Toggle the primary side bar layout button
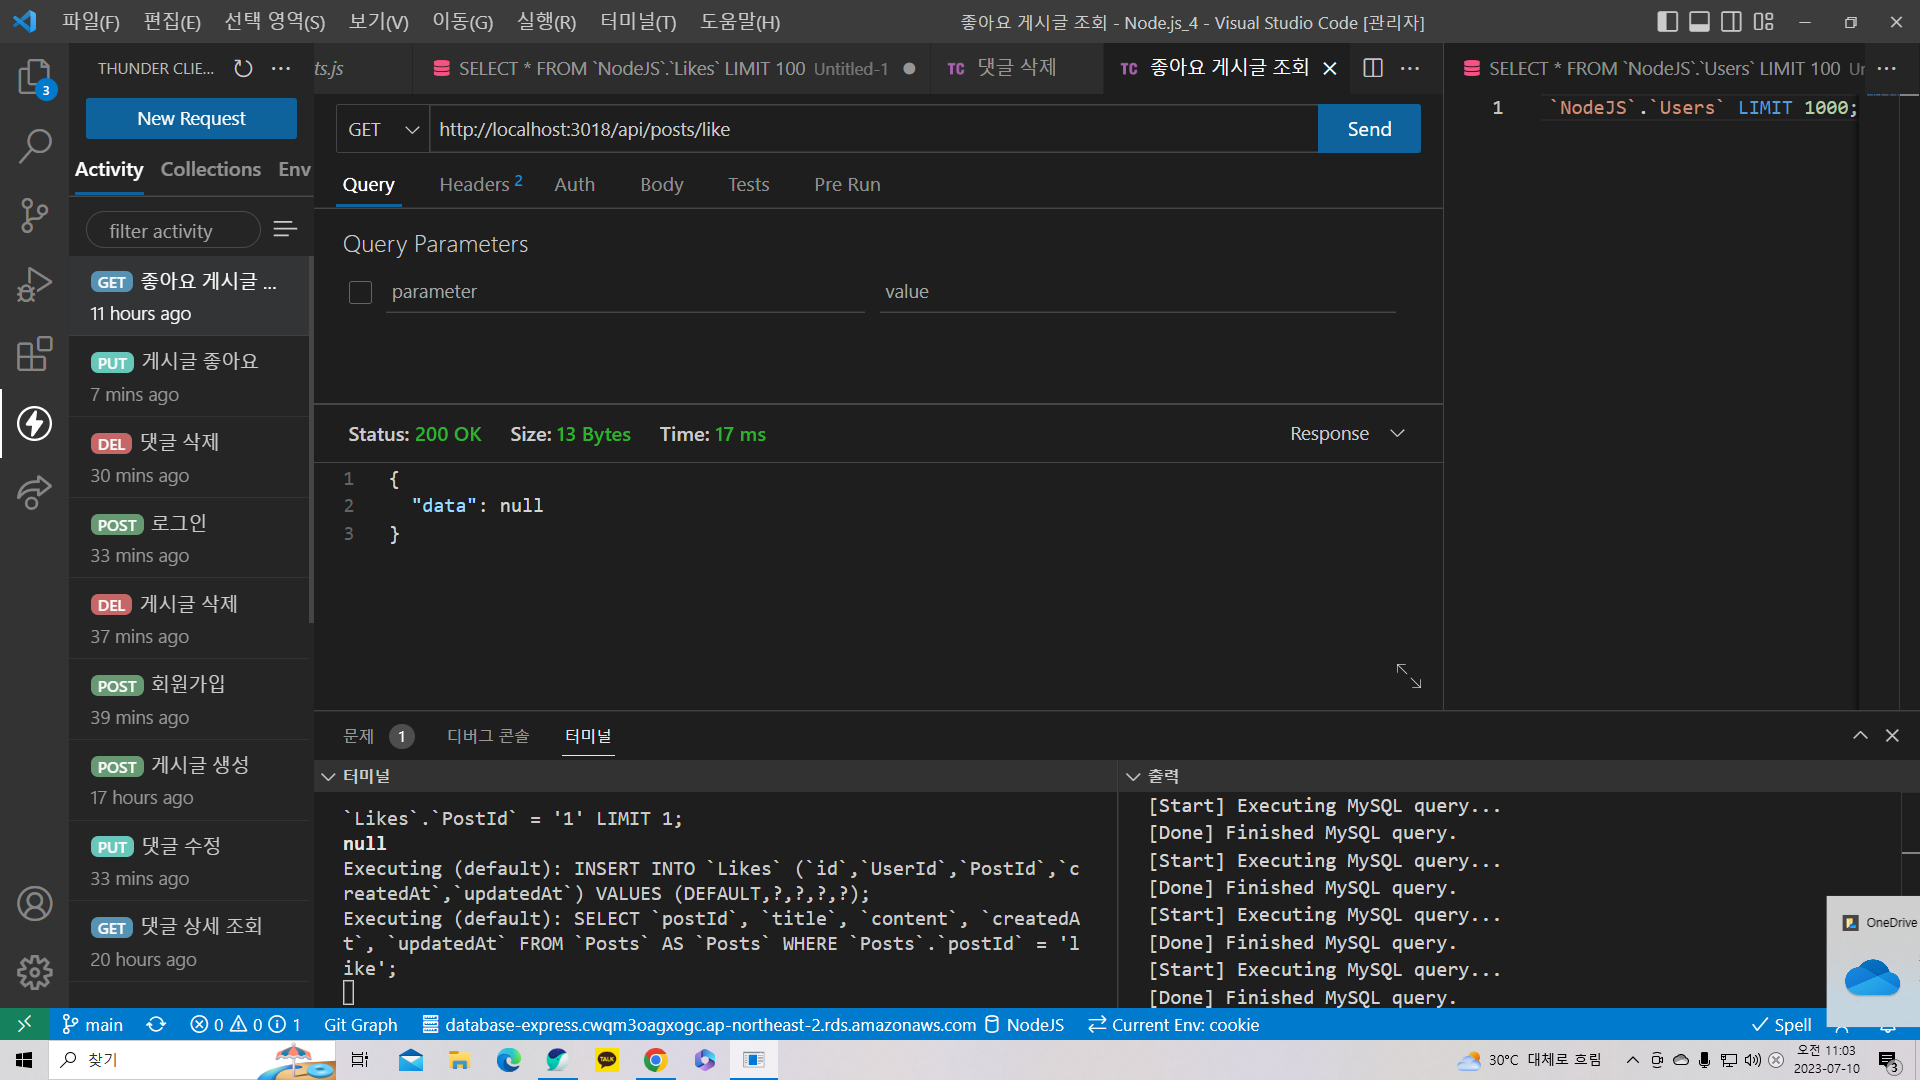The width and height of the screenshot is (1920, 1080). pyautogui.click(x=1667, y=22)
